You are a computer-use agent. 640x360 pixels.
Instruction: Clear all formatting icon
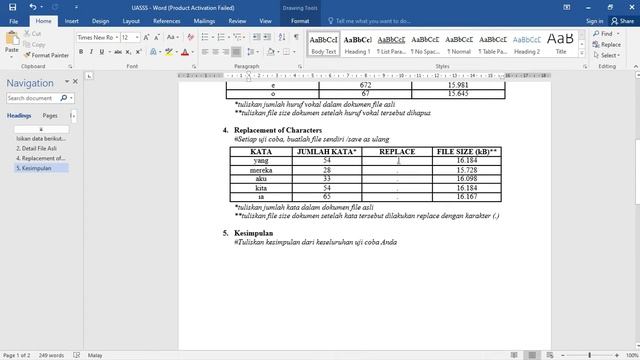tap(190, 38)
